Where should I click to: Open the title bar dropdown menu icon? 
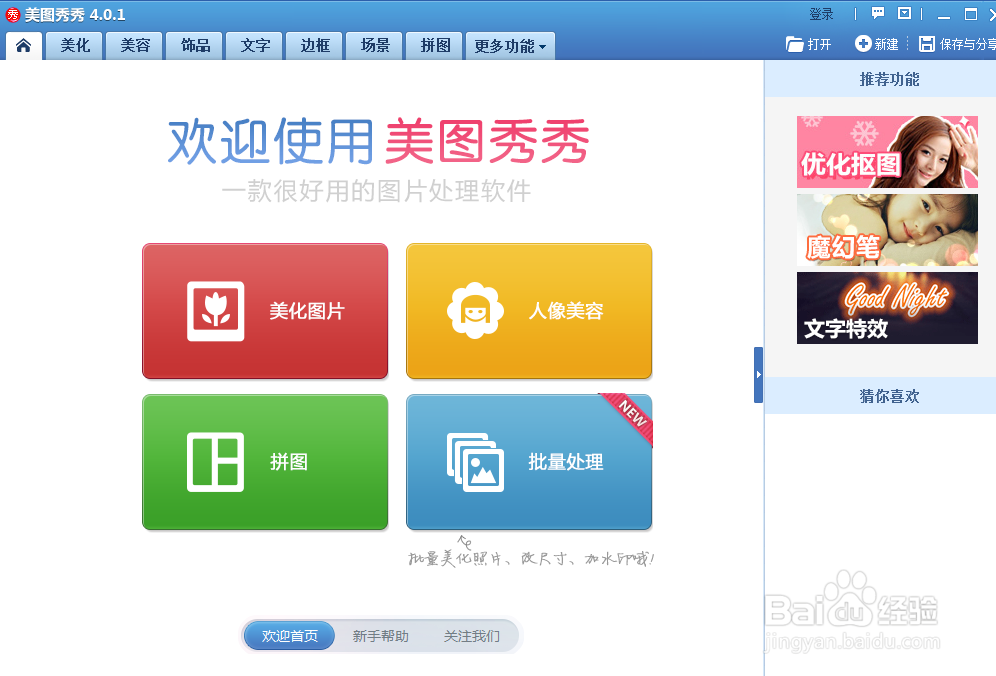(905, 13)
